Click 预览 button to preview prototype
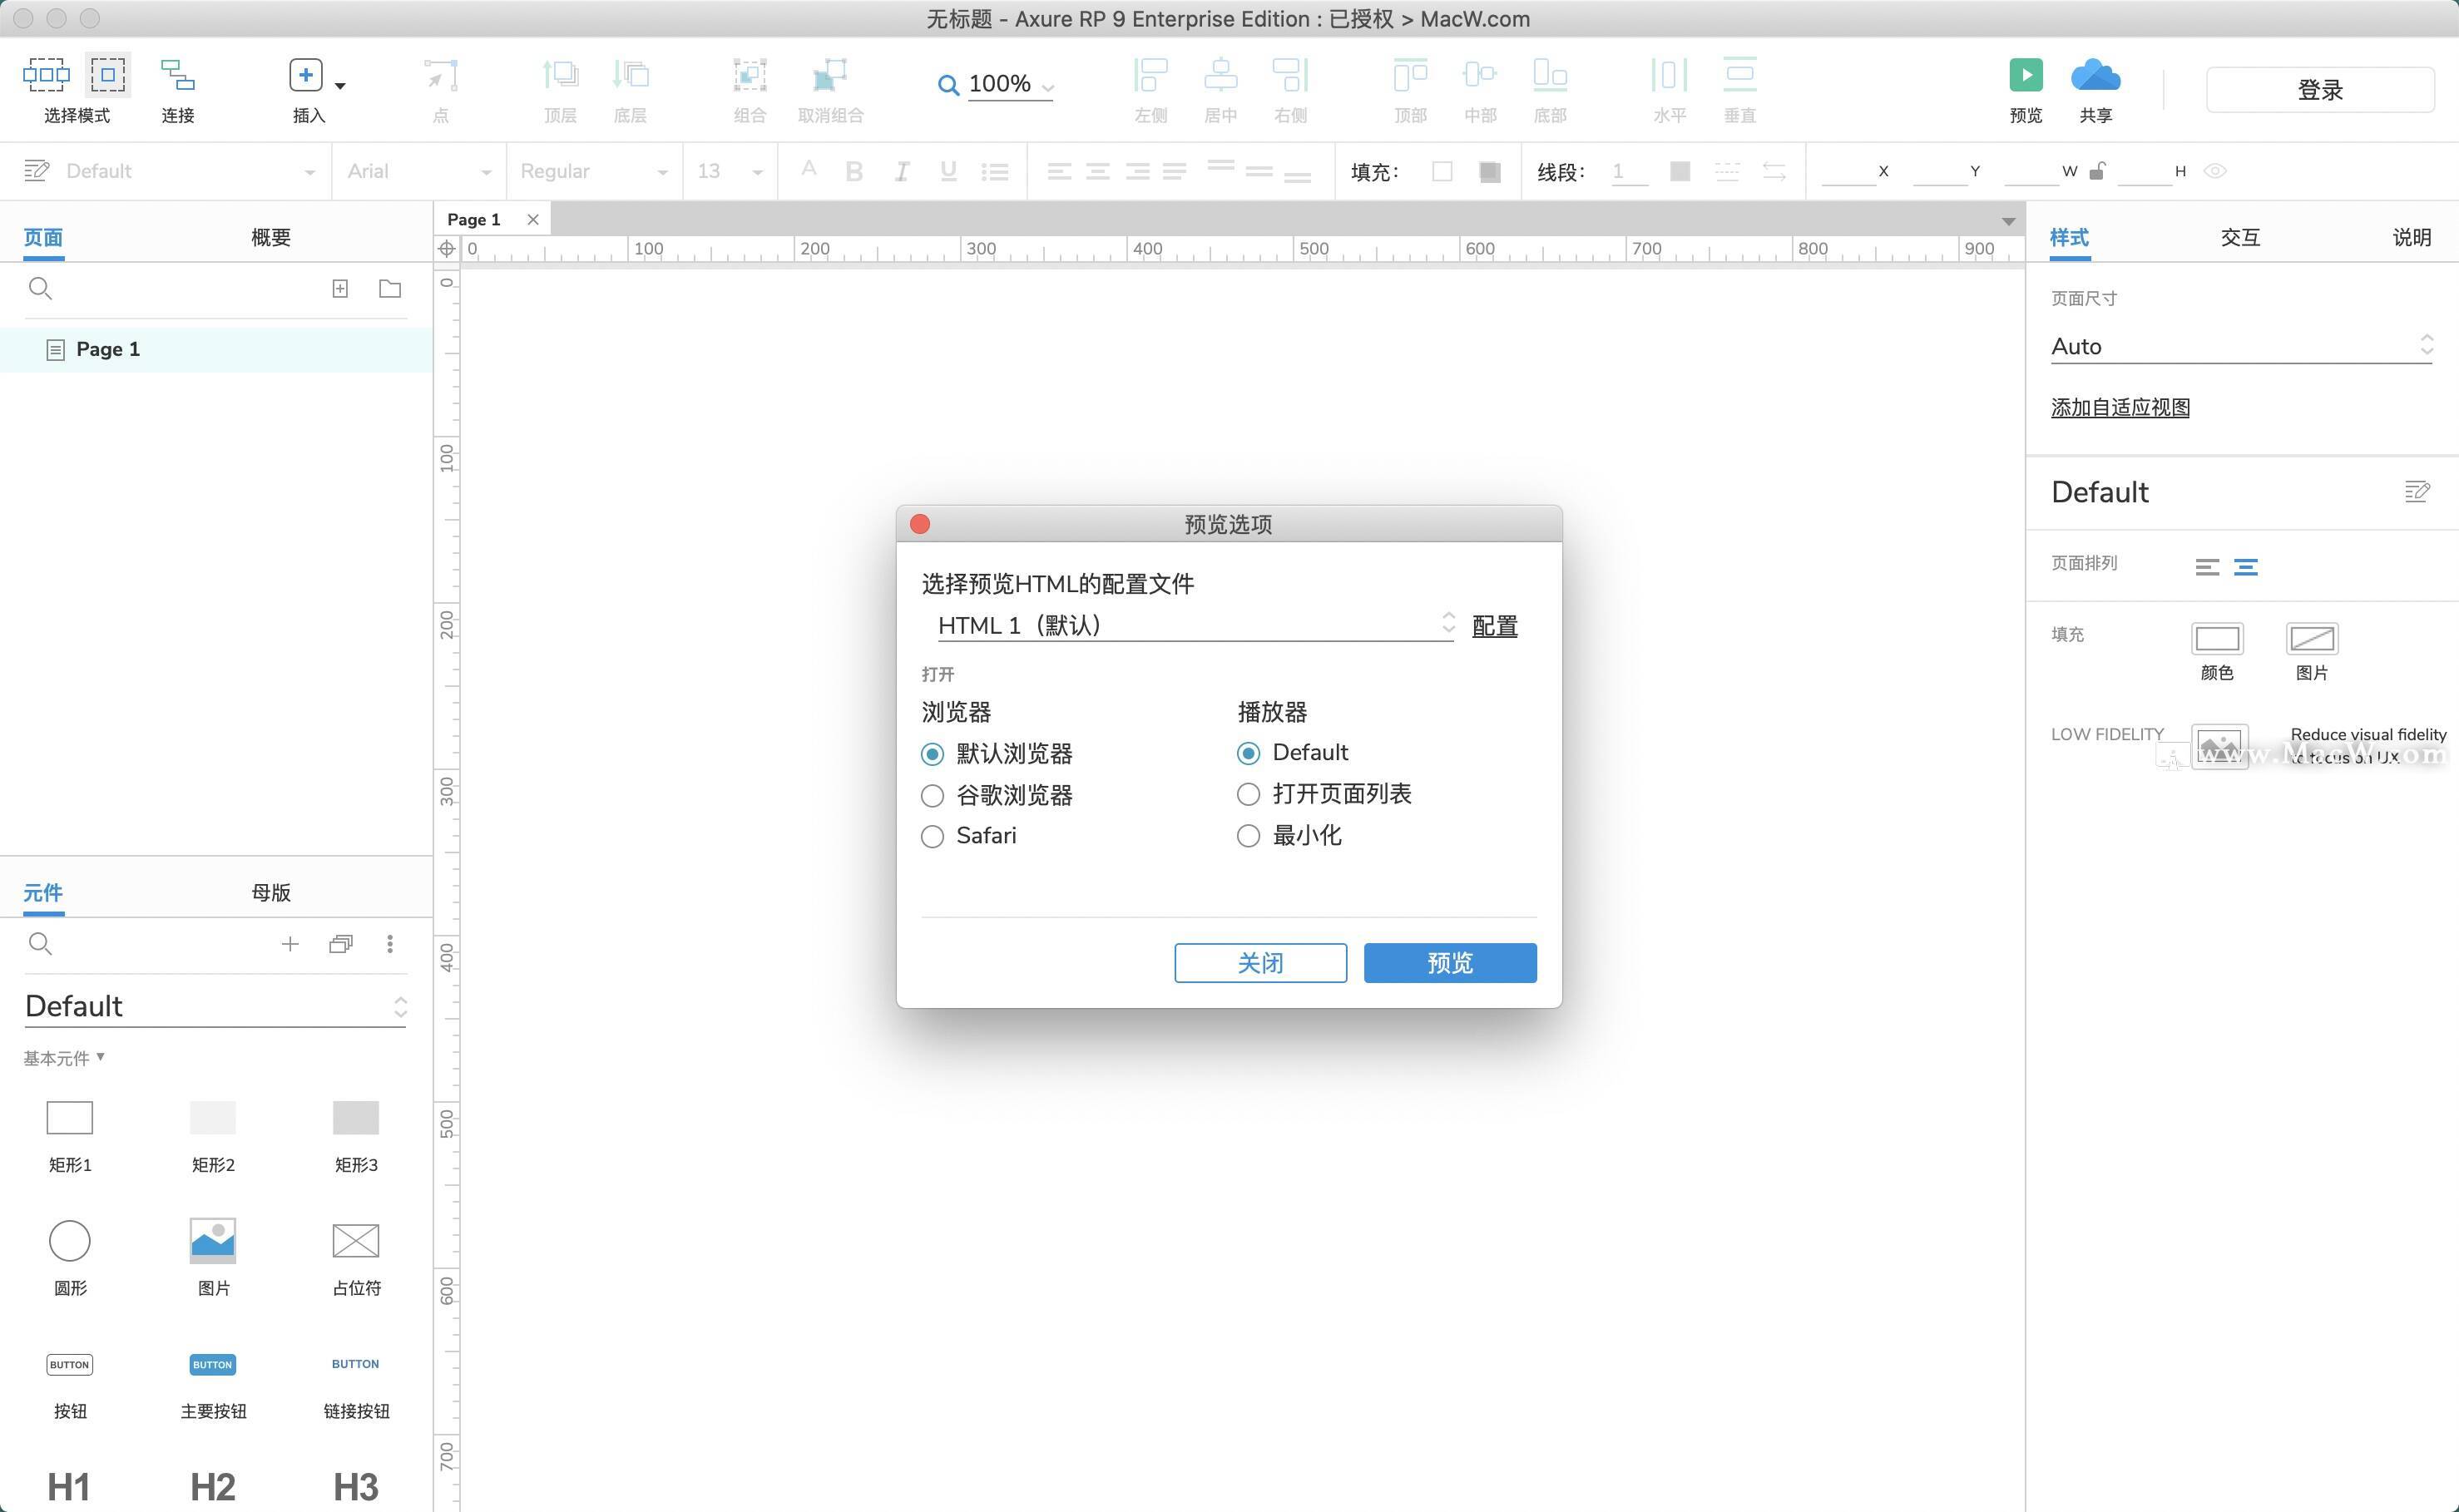This screenshot has width=2459, height=1512. (1449, 961)
